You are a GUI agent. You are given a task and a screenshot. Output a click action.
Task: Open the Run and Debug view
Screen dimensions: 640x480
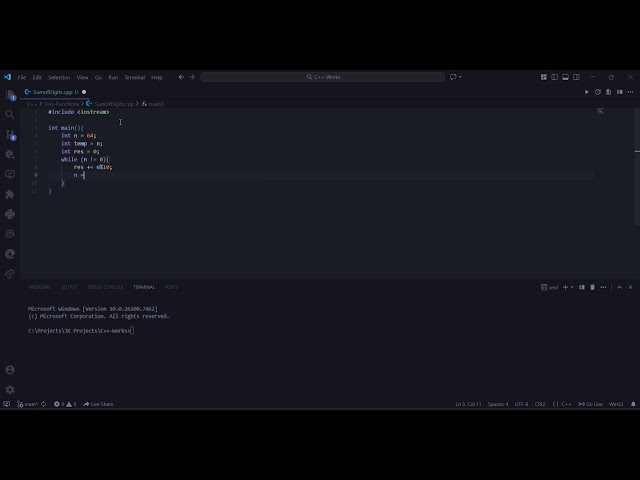pos(10,154)
